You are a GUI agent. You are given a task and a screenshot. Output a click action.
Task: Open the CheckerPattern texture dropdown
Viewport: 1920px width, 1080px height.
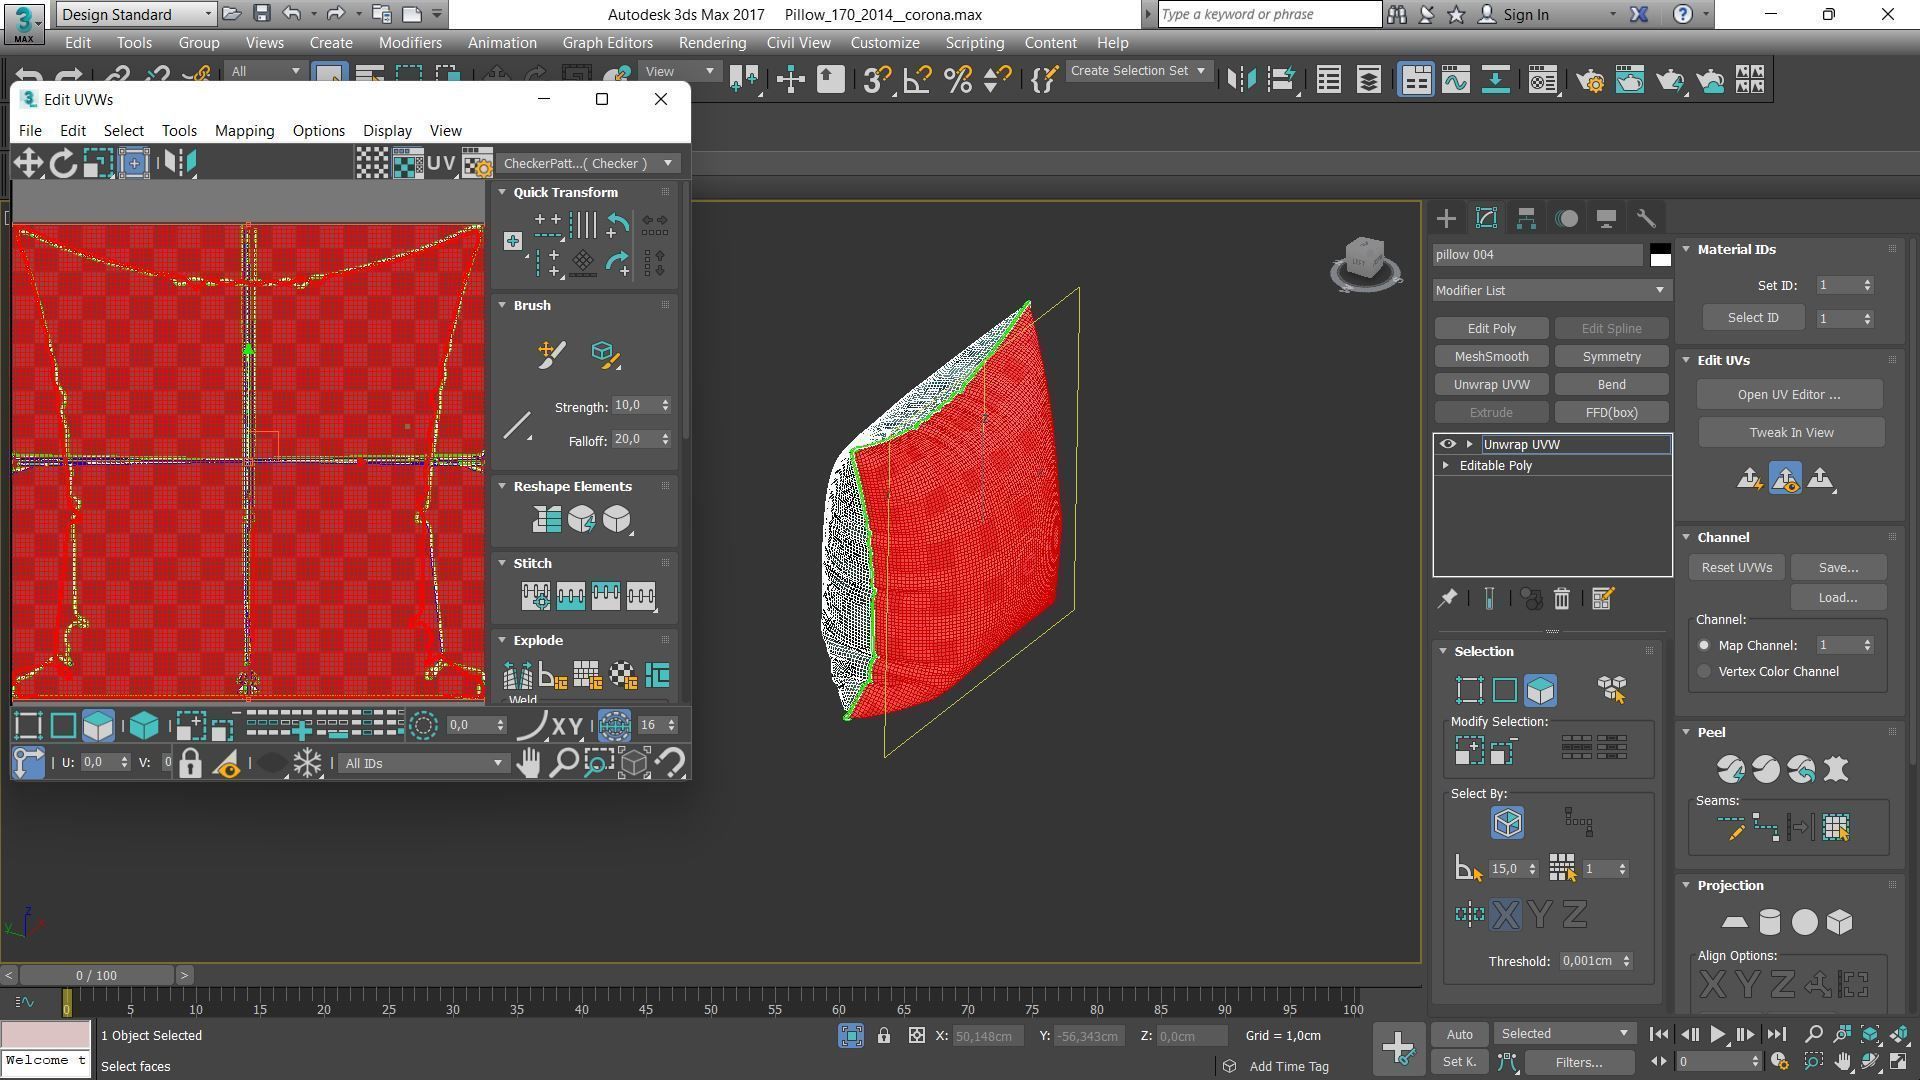click(x=589, y=163)
